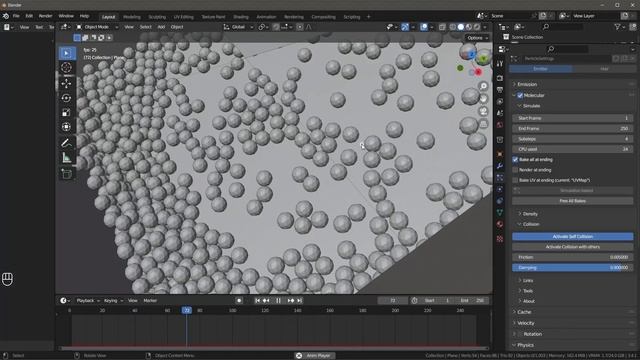Click the auto keying record button
640x360 pixels.
pos(239,300)
